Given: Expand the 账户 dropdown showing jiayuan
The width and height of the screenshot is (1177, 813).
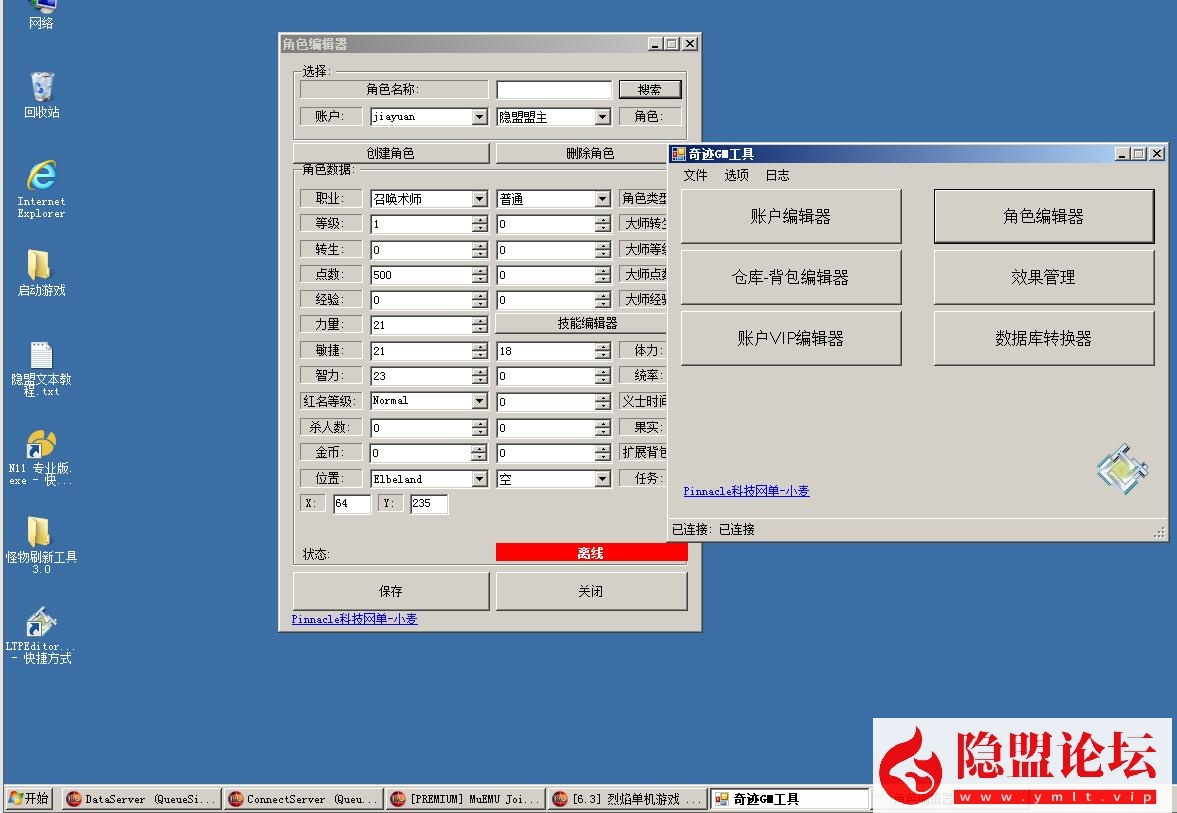Looking at the screenshot, I should [x=479, y=117].
